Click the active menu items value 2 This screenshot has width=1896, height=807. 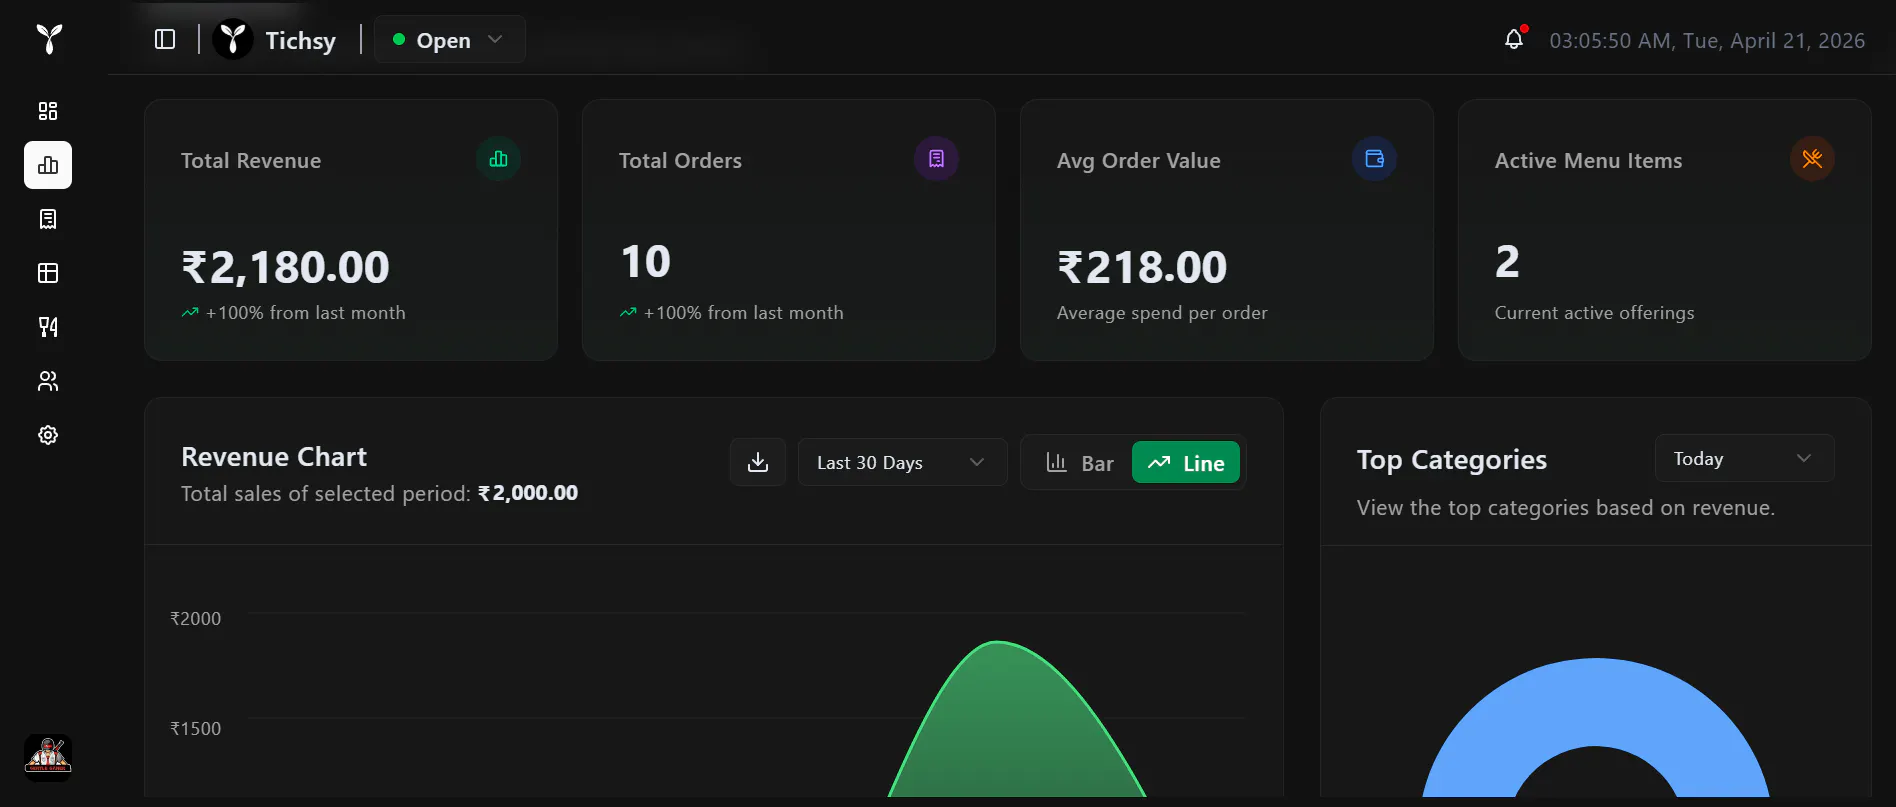pos(1507,262)
